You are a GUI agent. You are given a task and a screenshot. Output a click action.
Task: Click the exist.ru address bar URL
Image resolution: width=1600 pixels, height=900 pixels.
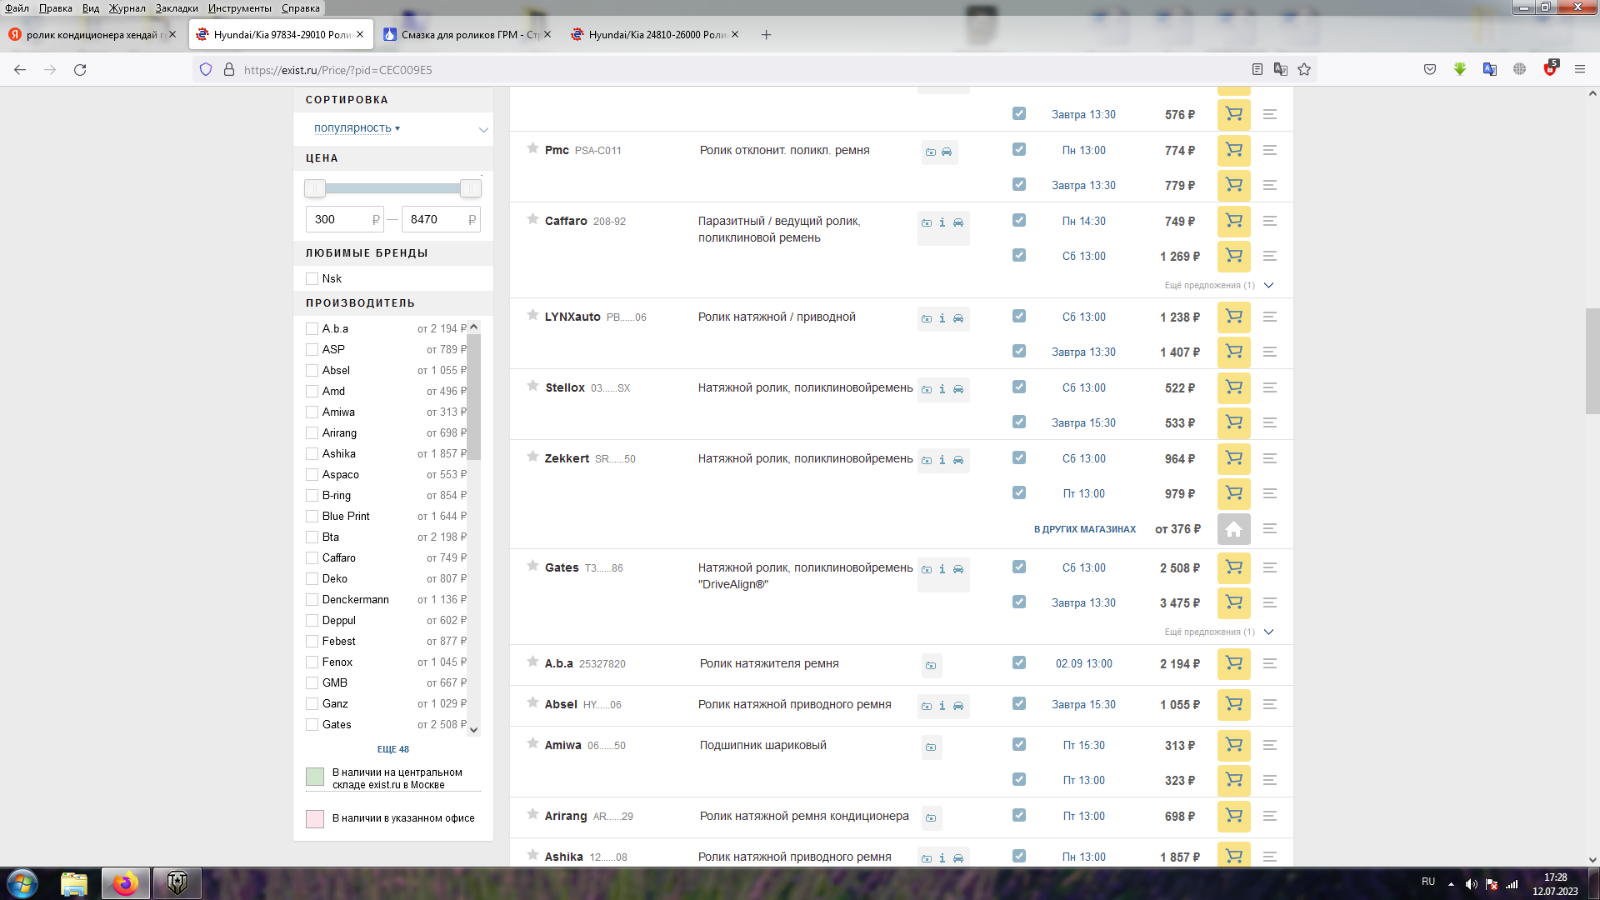tap(338, 70)
